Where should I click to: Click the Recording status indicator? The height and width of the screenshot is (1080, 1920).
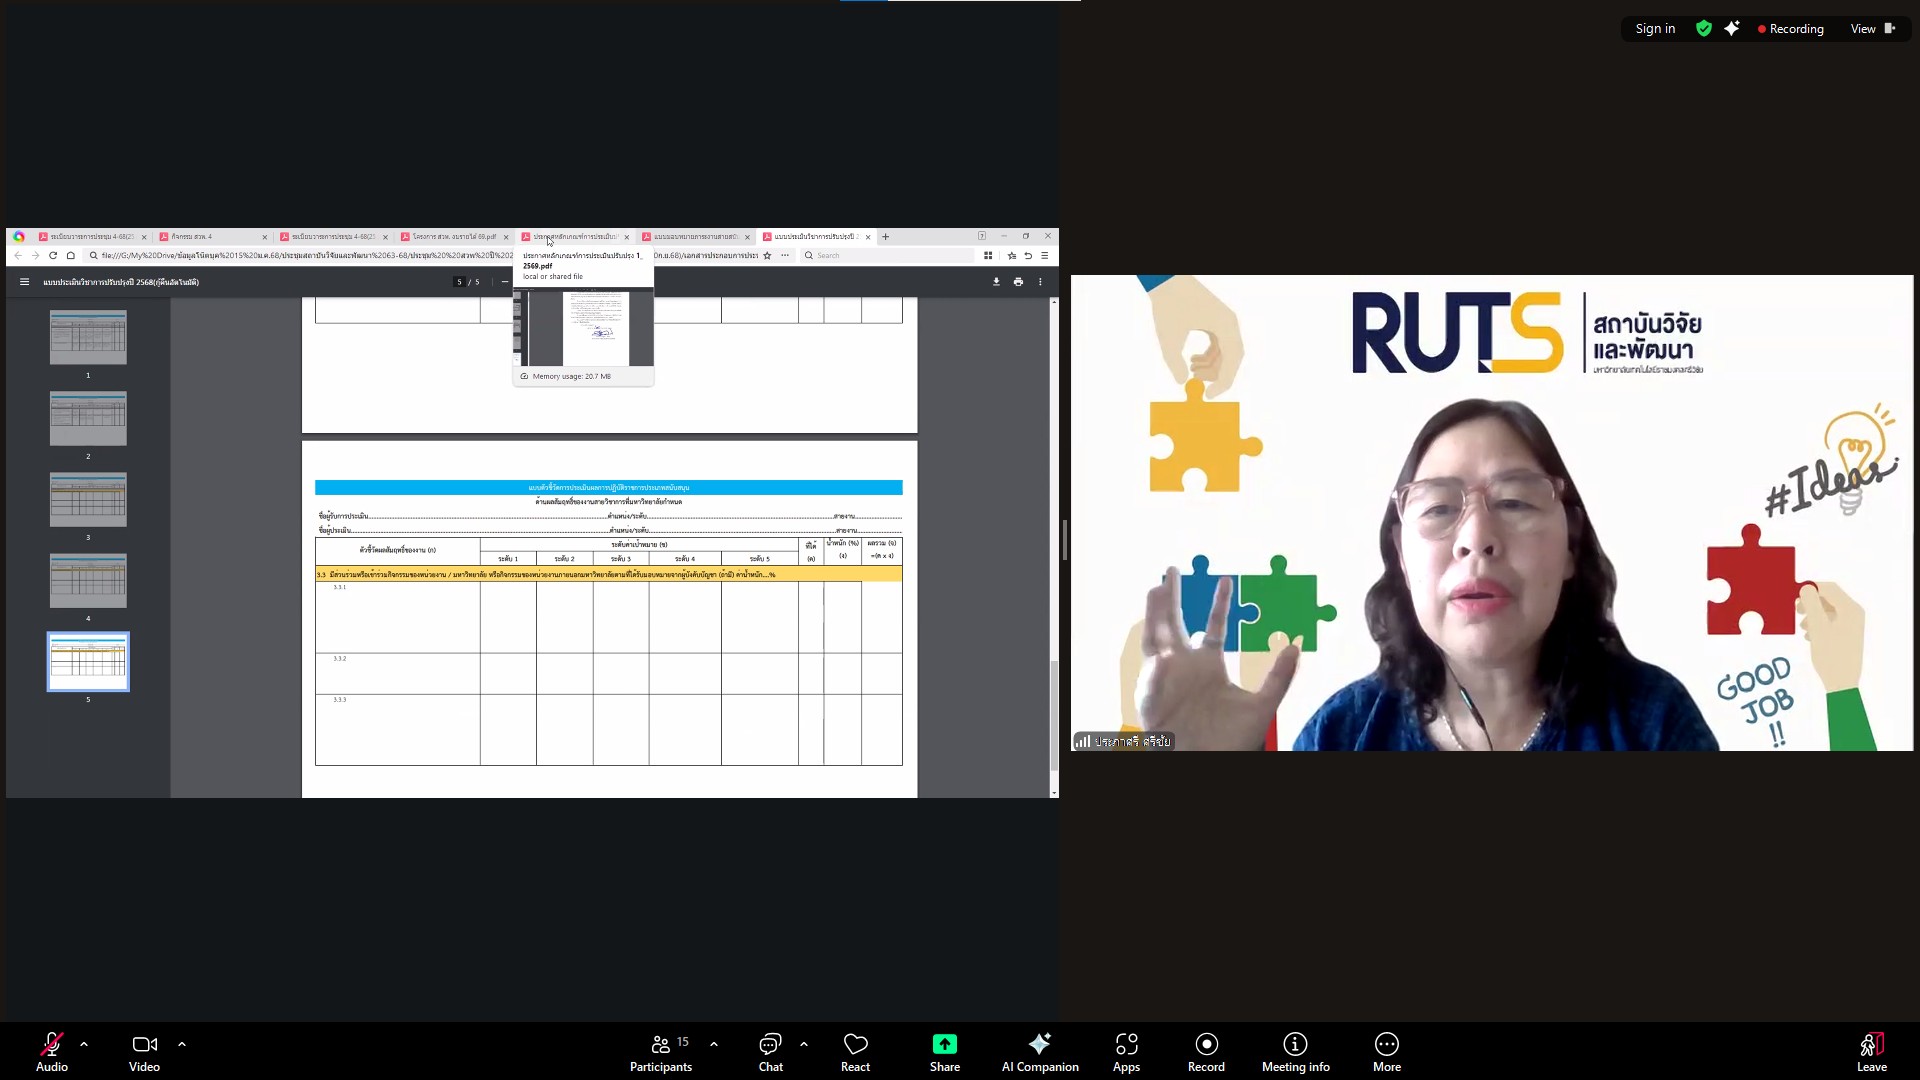(1790, 29)
